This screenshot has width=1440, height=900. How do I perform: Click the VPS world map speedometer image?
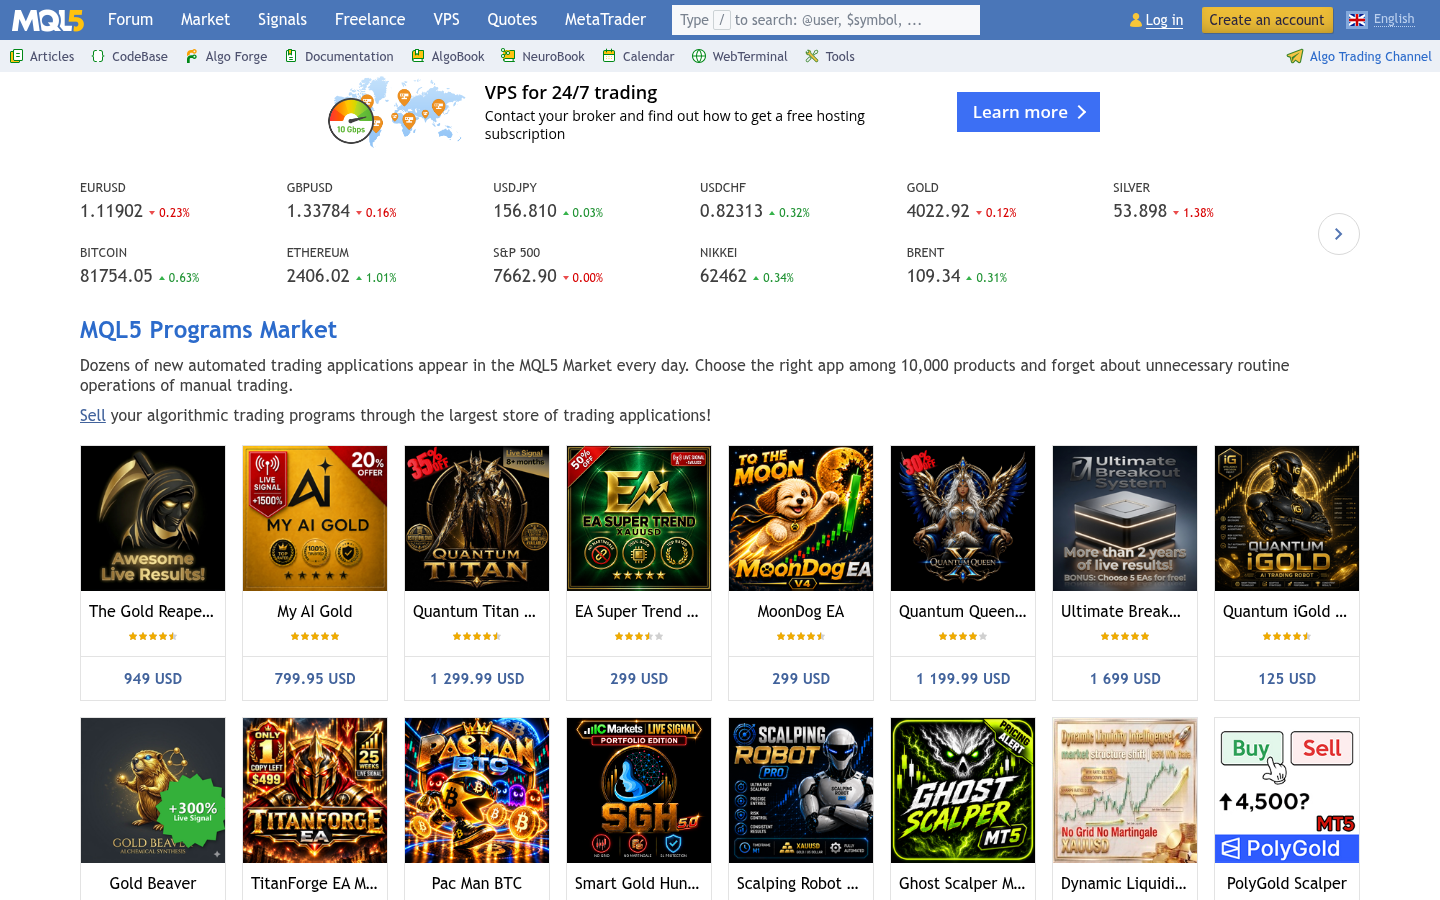pos(397,112)
